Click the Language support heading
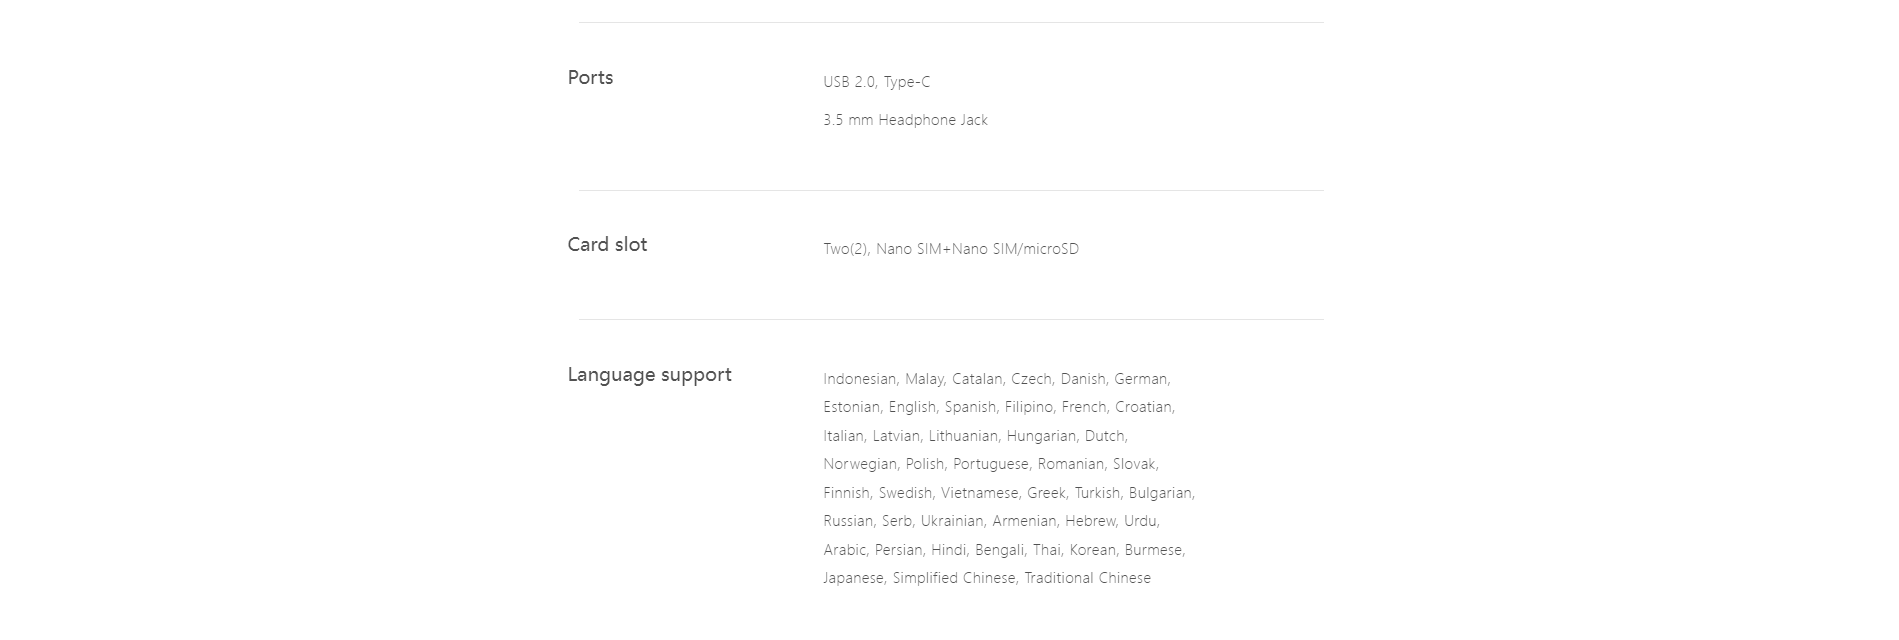Viewport: 1899px width, 640px height. (649, 375)
